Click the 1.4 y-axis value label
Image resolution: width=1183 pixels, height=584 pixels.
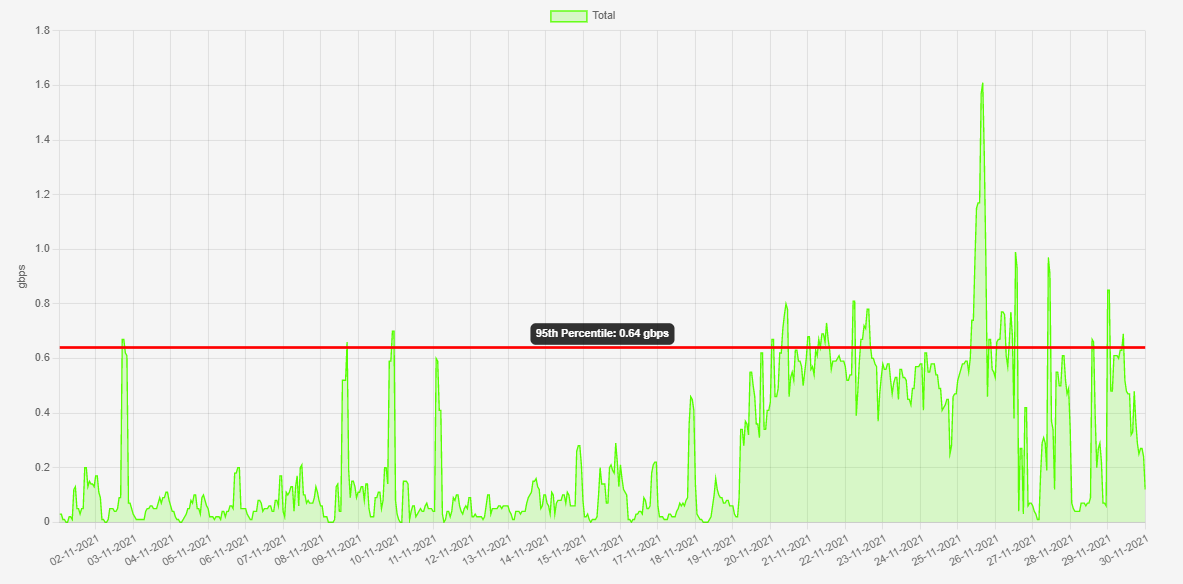pyautogui.click(x=43, y=140)
